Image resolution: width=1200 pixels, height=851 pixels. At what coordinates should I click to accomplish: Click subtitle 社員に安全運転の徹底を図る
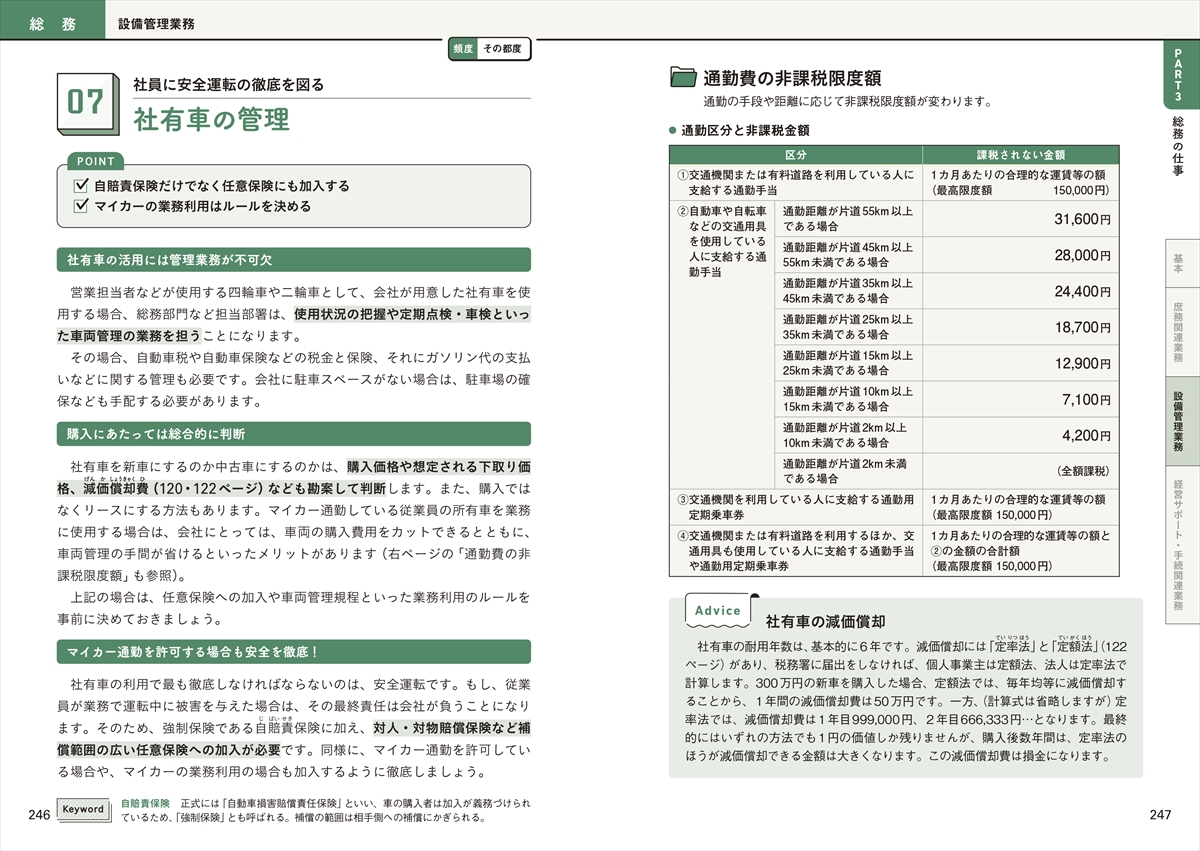point(229,84)
